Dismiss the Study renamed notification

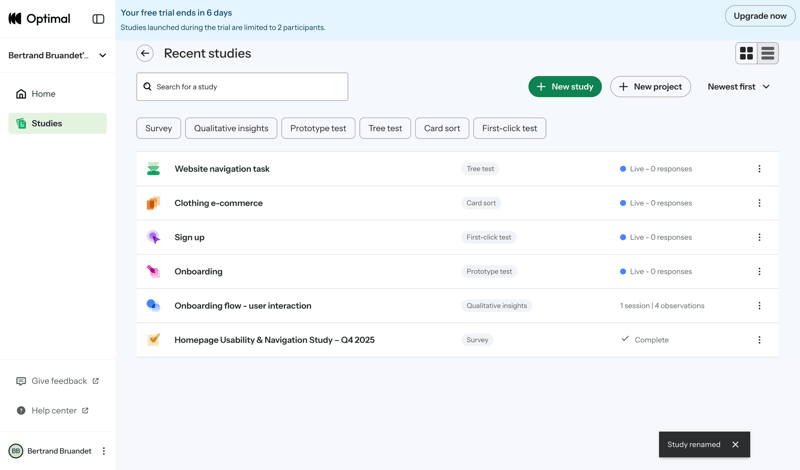735,445
